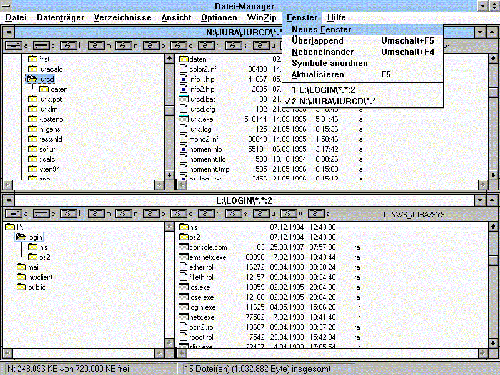
Task: Minimize the N:\JURA child window
Action: tap(480, 32)
